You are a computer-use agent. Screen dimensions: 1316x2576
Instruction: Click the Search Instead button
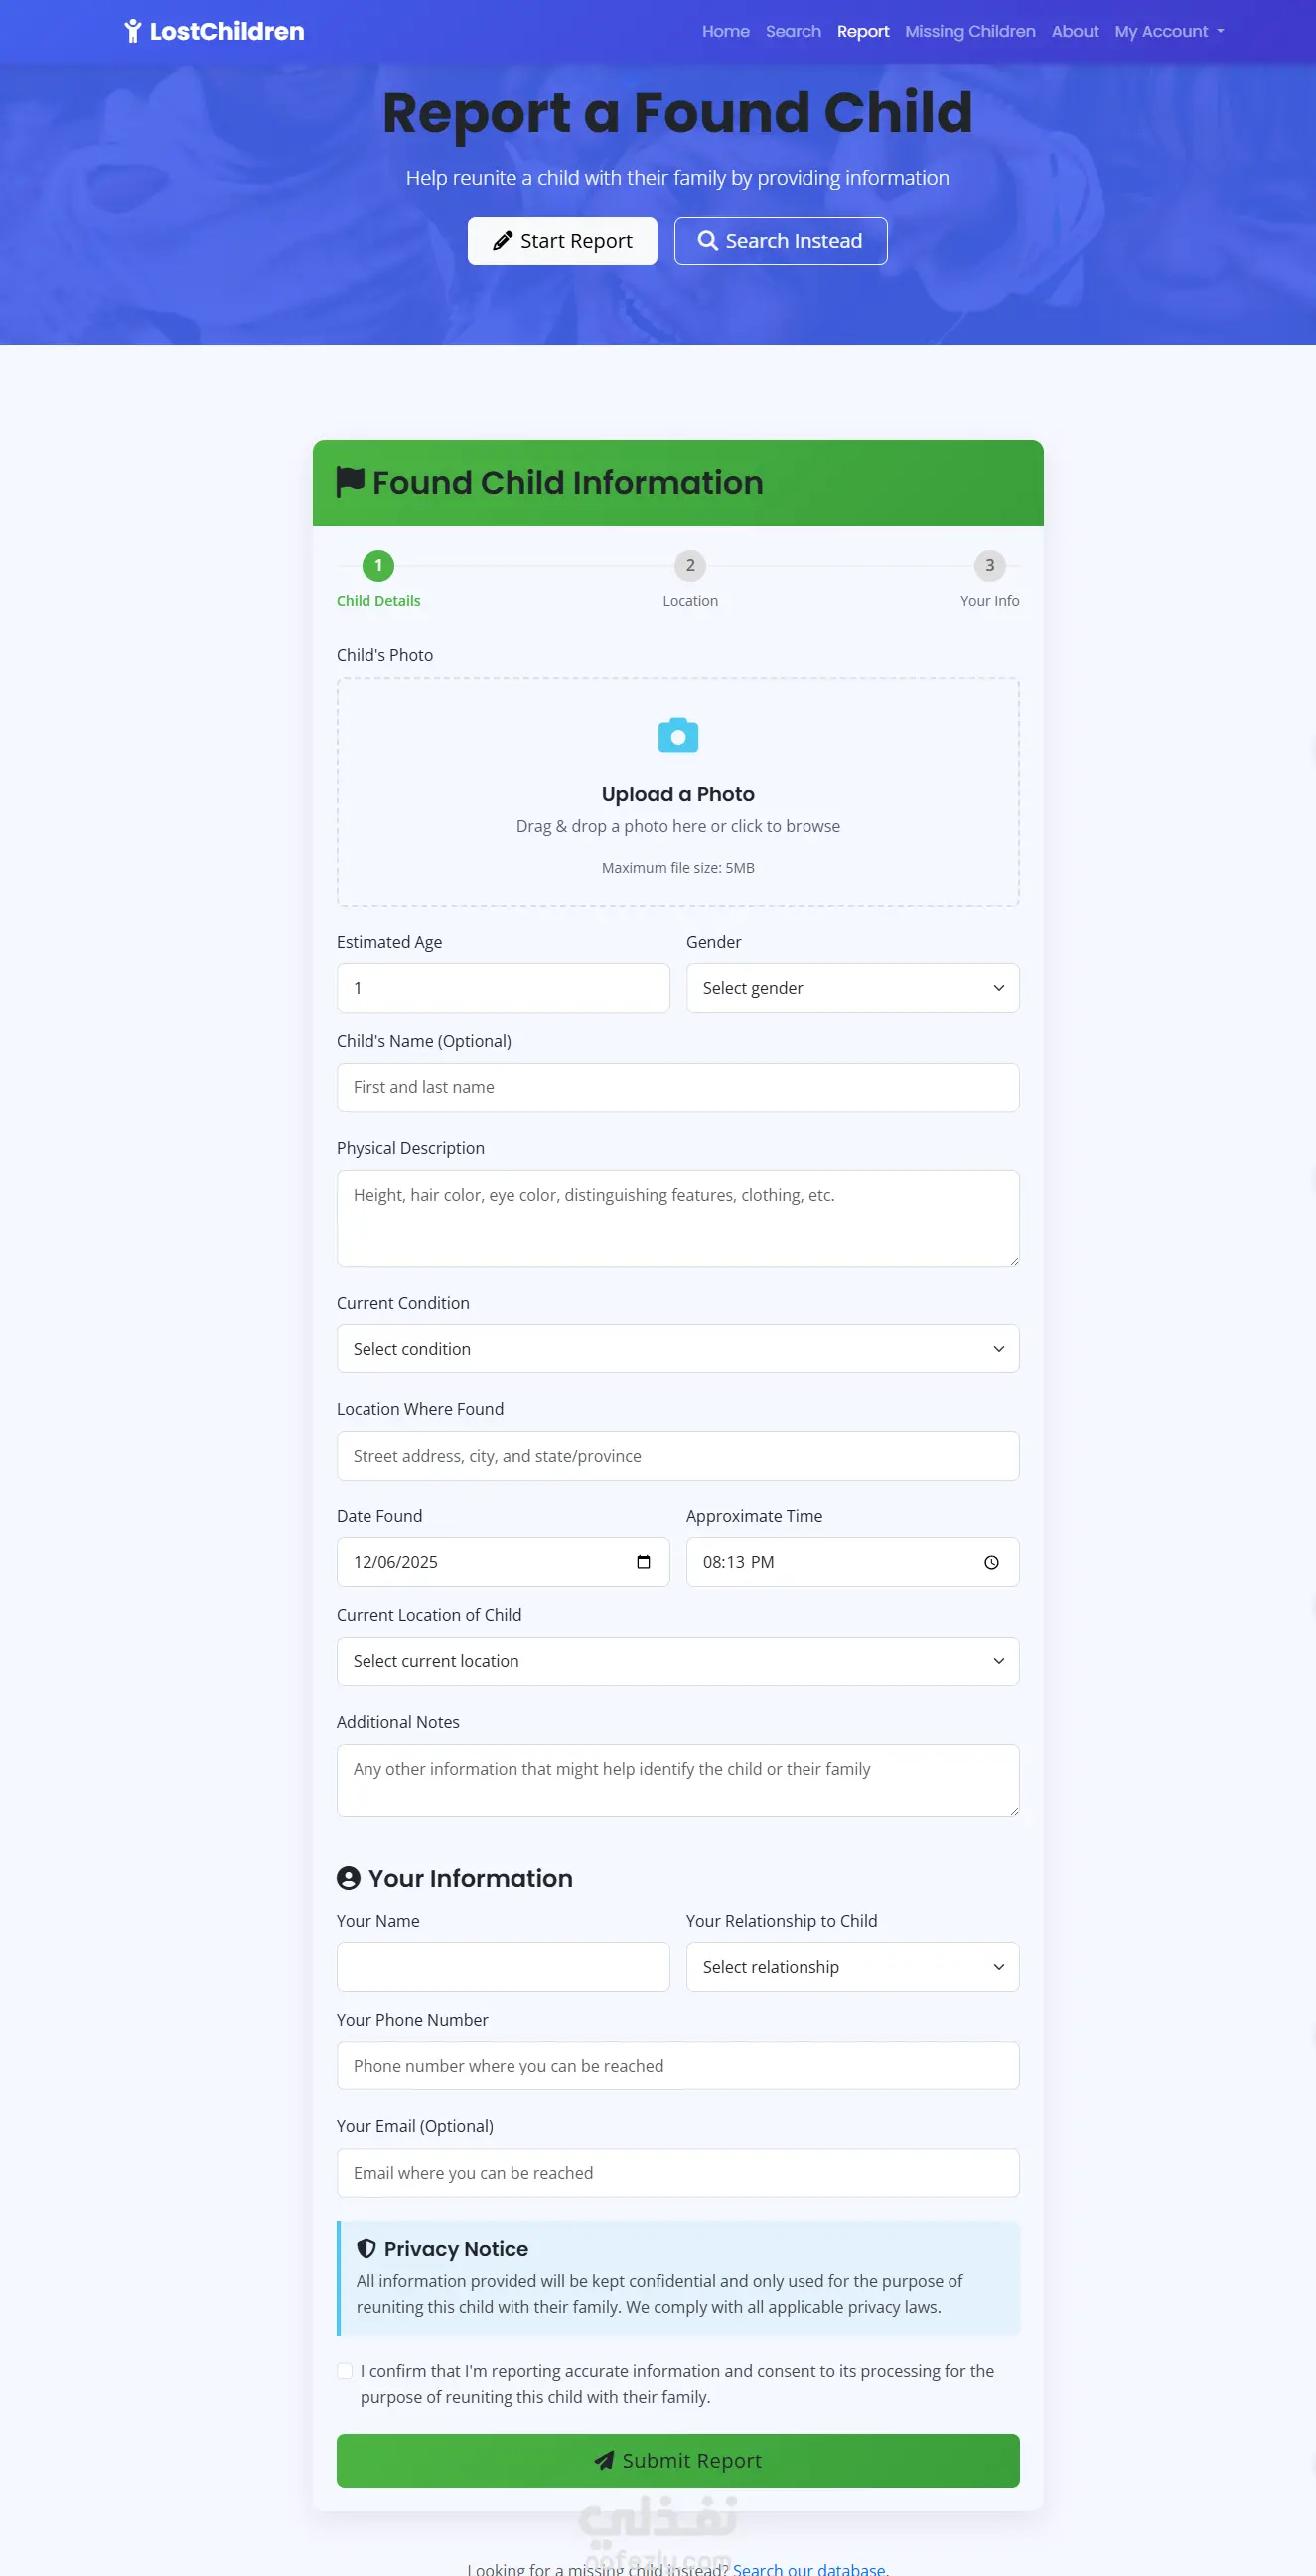tap(780, 241)
